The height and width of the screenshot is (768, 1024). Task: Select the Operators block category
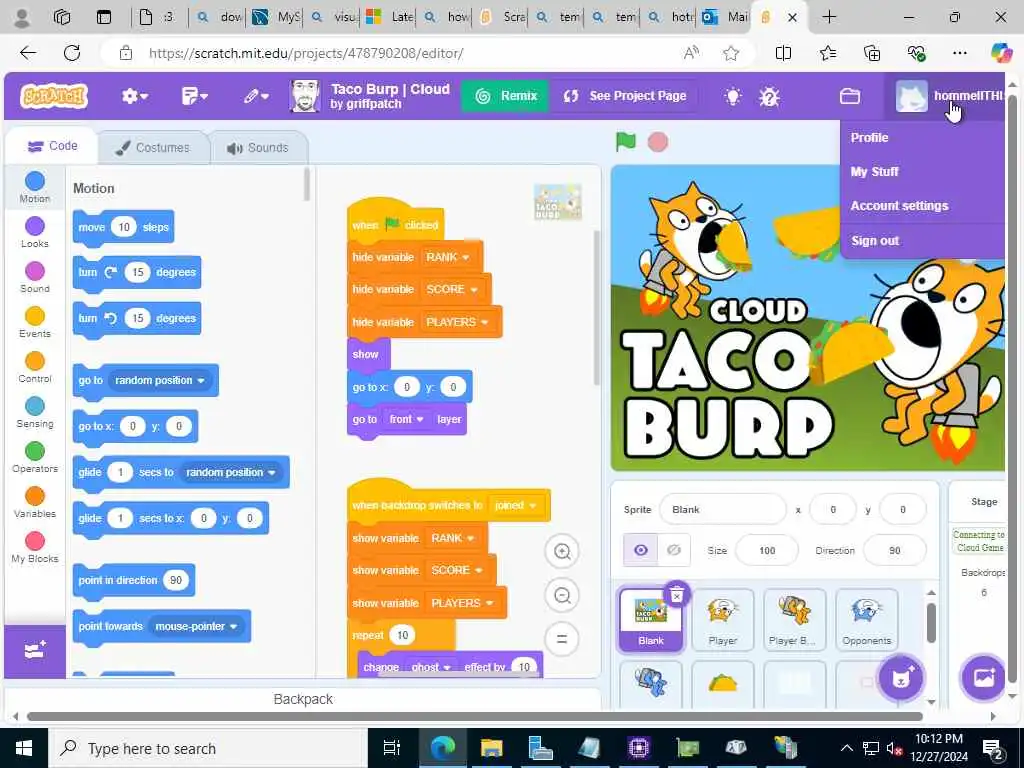[x=35, y=458]
